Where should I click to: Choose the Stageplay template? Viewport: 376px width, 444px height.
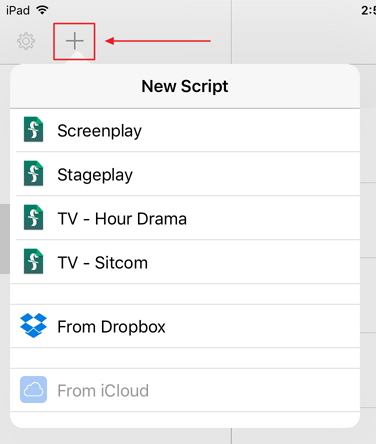click(185, 174)
